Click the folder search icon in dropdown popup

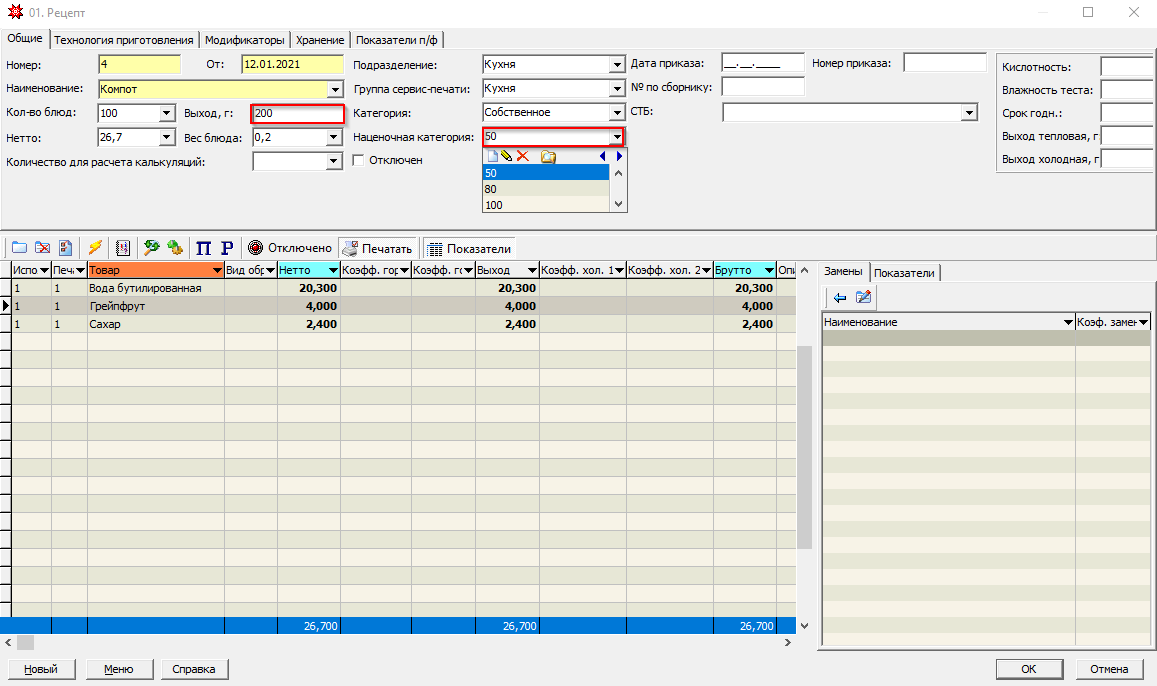pos(548,156)
